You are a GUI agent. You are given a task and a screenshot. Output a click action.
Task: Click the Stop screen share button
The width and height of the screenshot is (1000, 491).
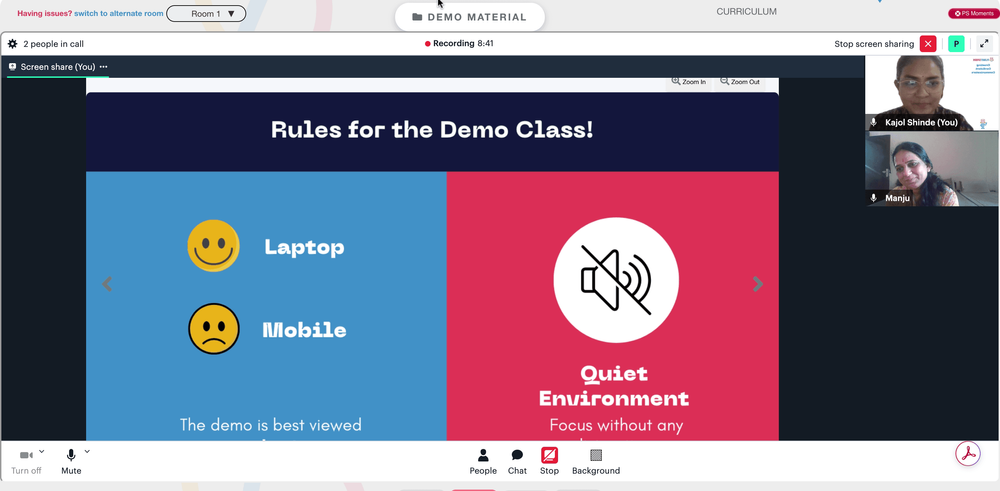click(x=549, y=462)
